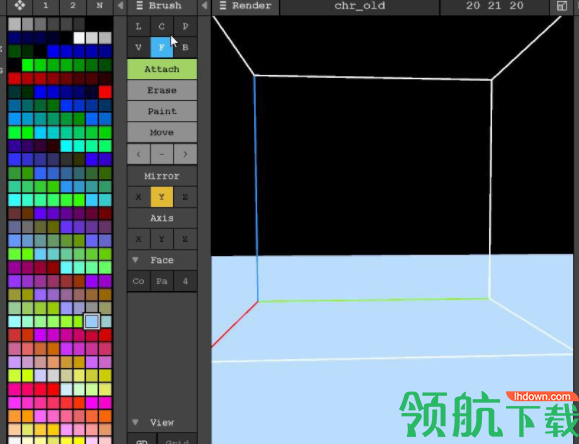Select the C center brush mode
The image size is (579, 444).
coord(162,26)
